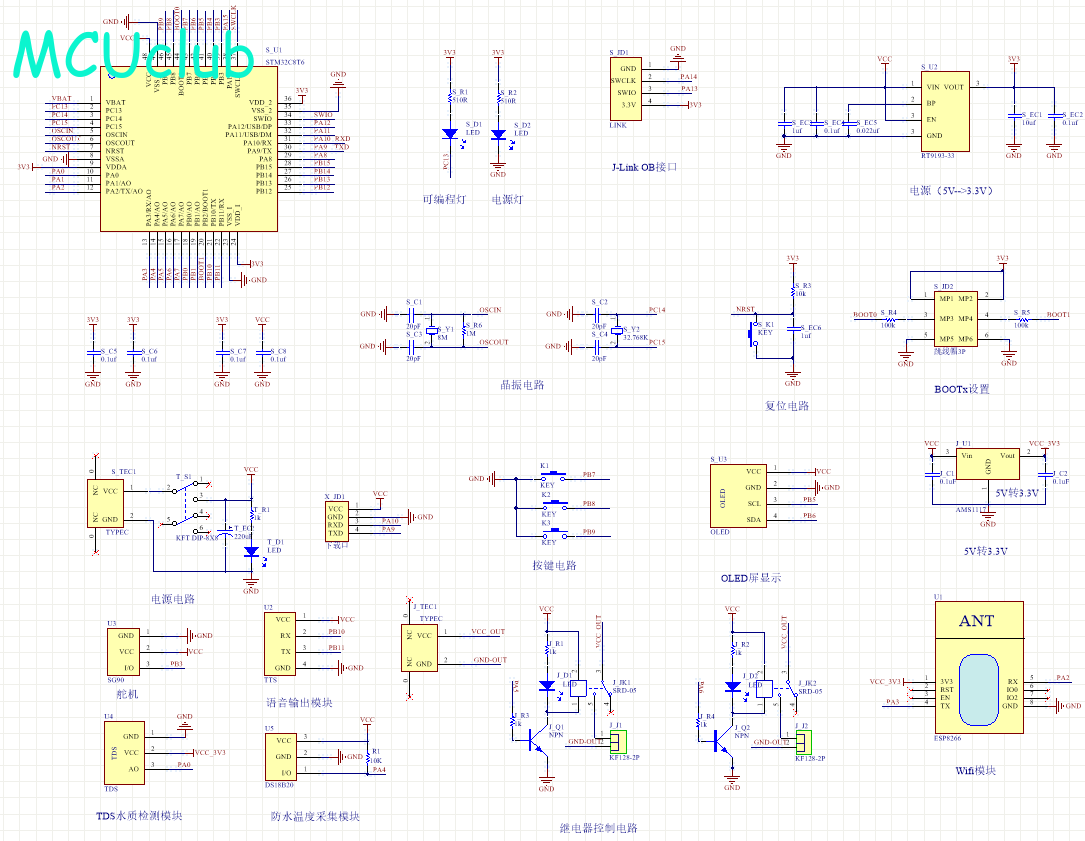Click the green KF128-2P J_J1 connector
The image size is (1085, 841).
point(618,742)
